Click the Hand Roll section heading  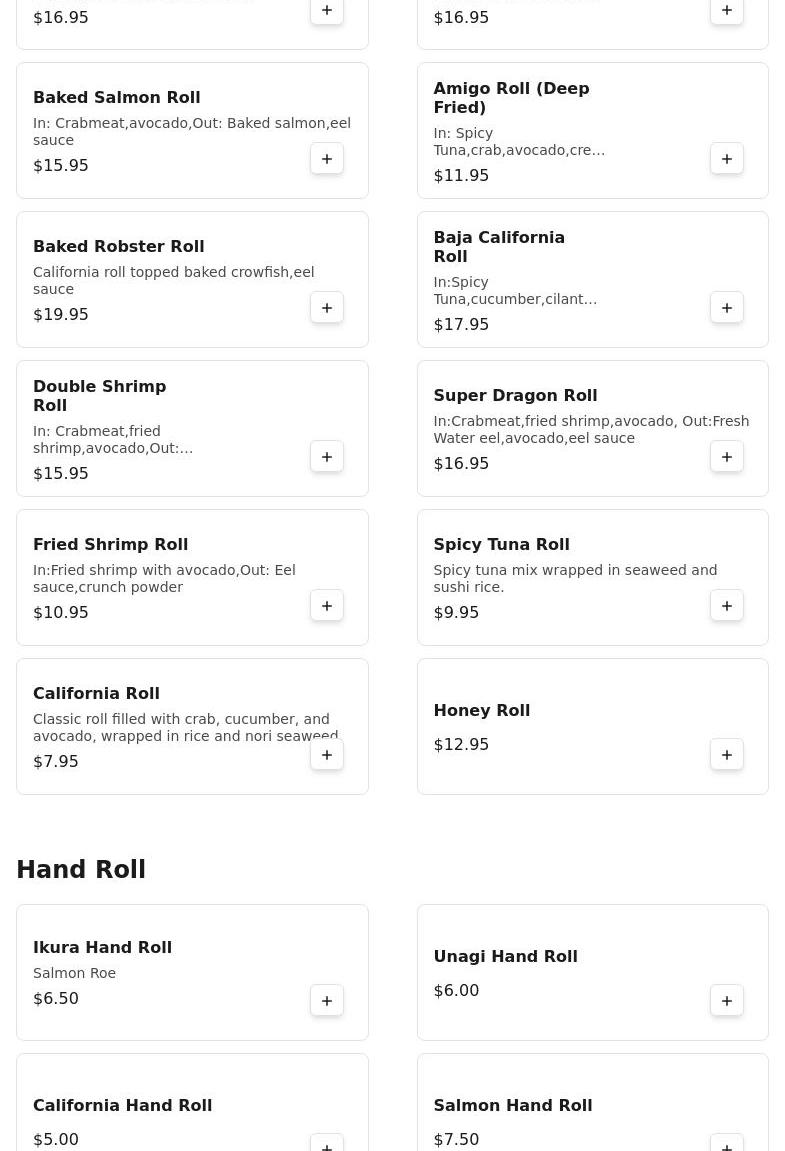(81, 870)
